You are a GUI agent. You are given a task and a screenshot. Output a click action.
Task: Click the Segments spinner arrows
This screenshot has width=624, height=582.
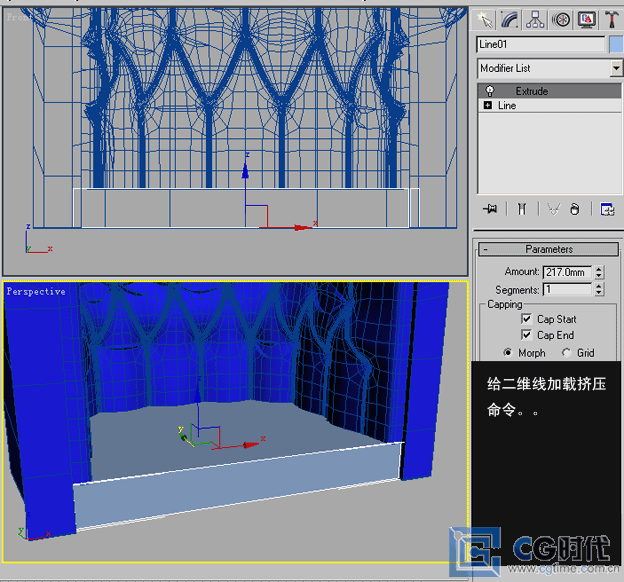[599, 289]
